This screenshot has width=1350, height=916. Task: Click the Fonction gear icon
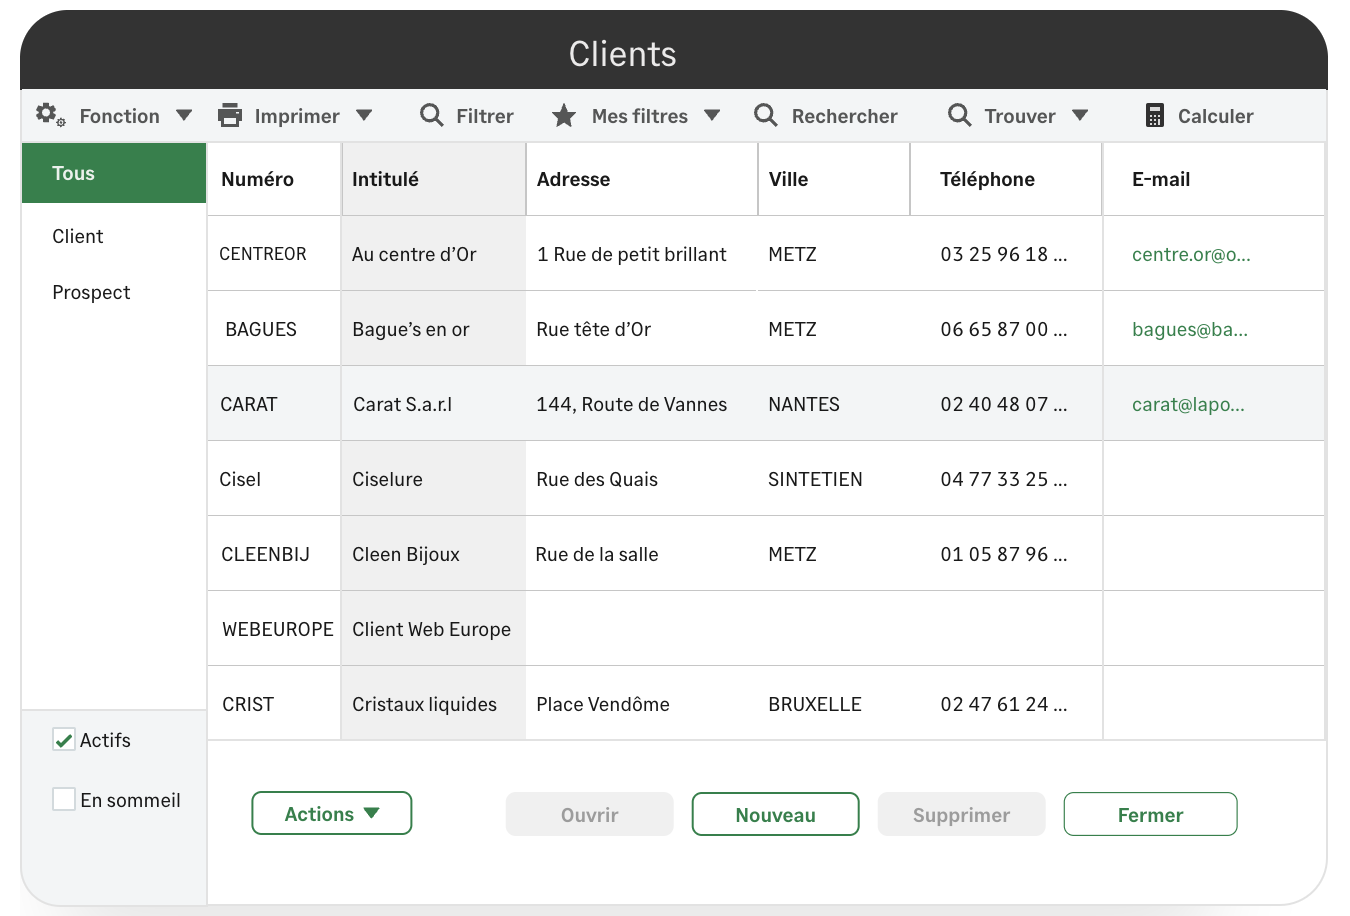click(50, 115)
